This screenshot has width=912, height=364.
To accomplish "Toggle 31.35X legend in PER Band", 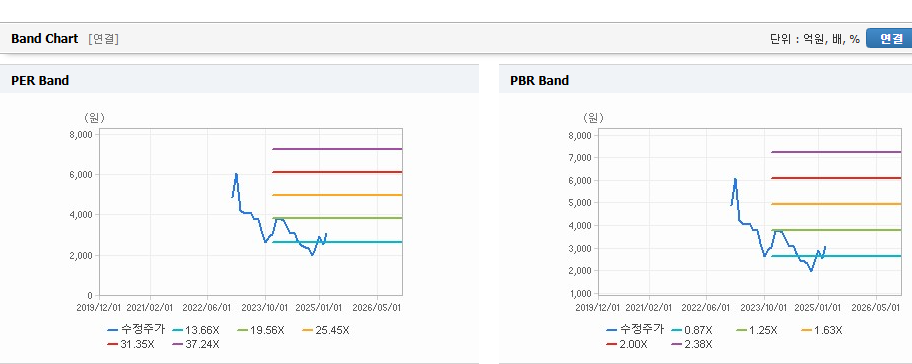I will click(x=131, y=344).
